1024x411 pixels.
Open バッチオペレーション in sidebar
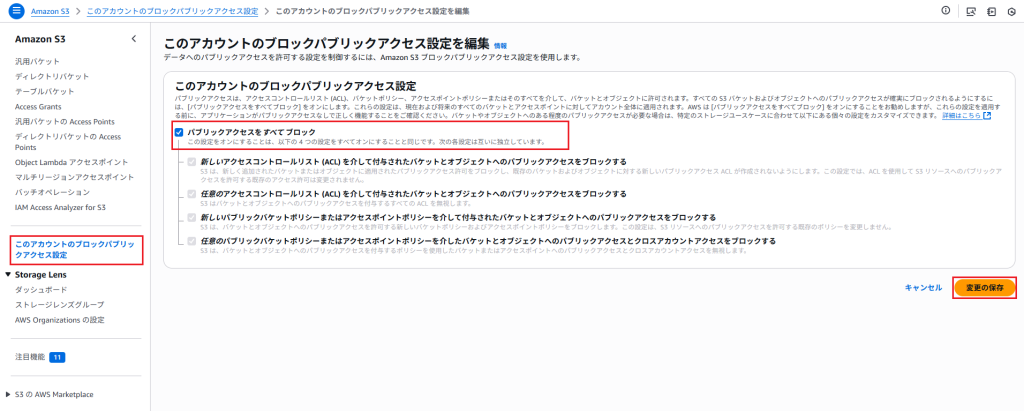(x=52, y=193)
